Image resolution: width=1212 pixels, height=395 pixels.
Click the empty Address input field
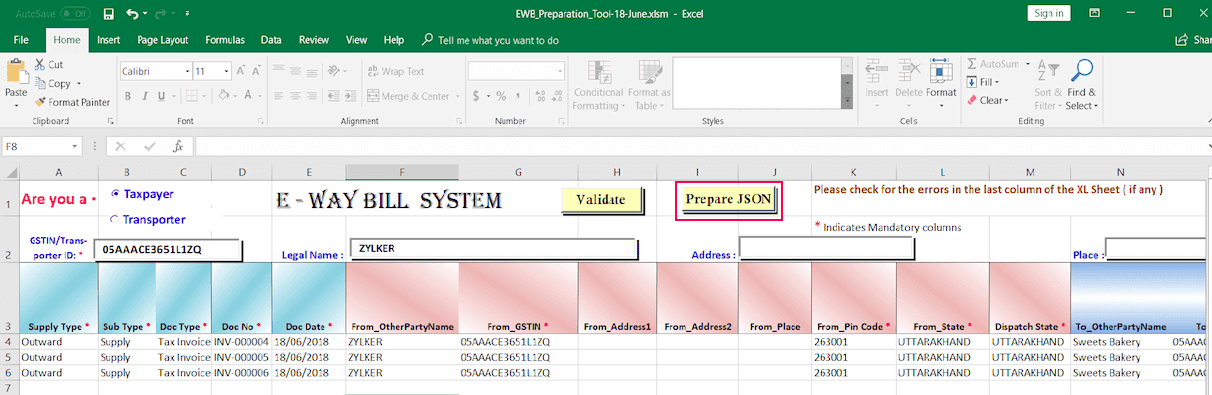click(827, 247)
